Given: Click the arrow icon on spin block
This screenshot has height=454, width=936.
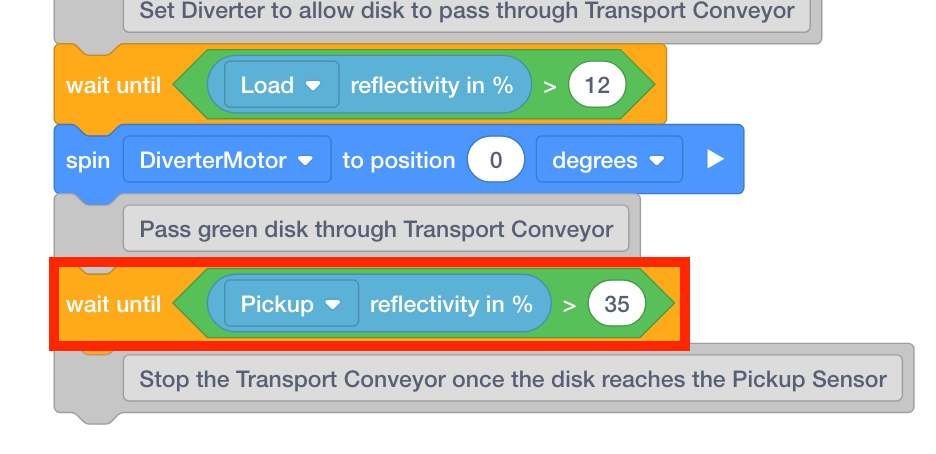Looking at the screenshot, I should click(x=714, y=159).
